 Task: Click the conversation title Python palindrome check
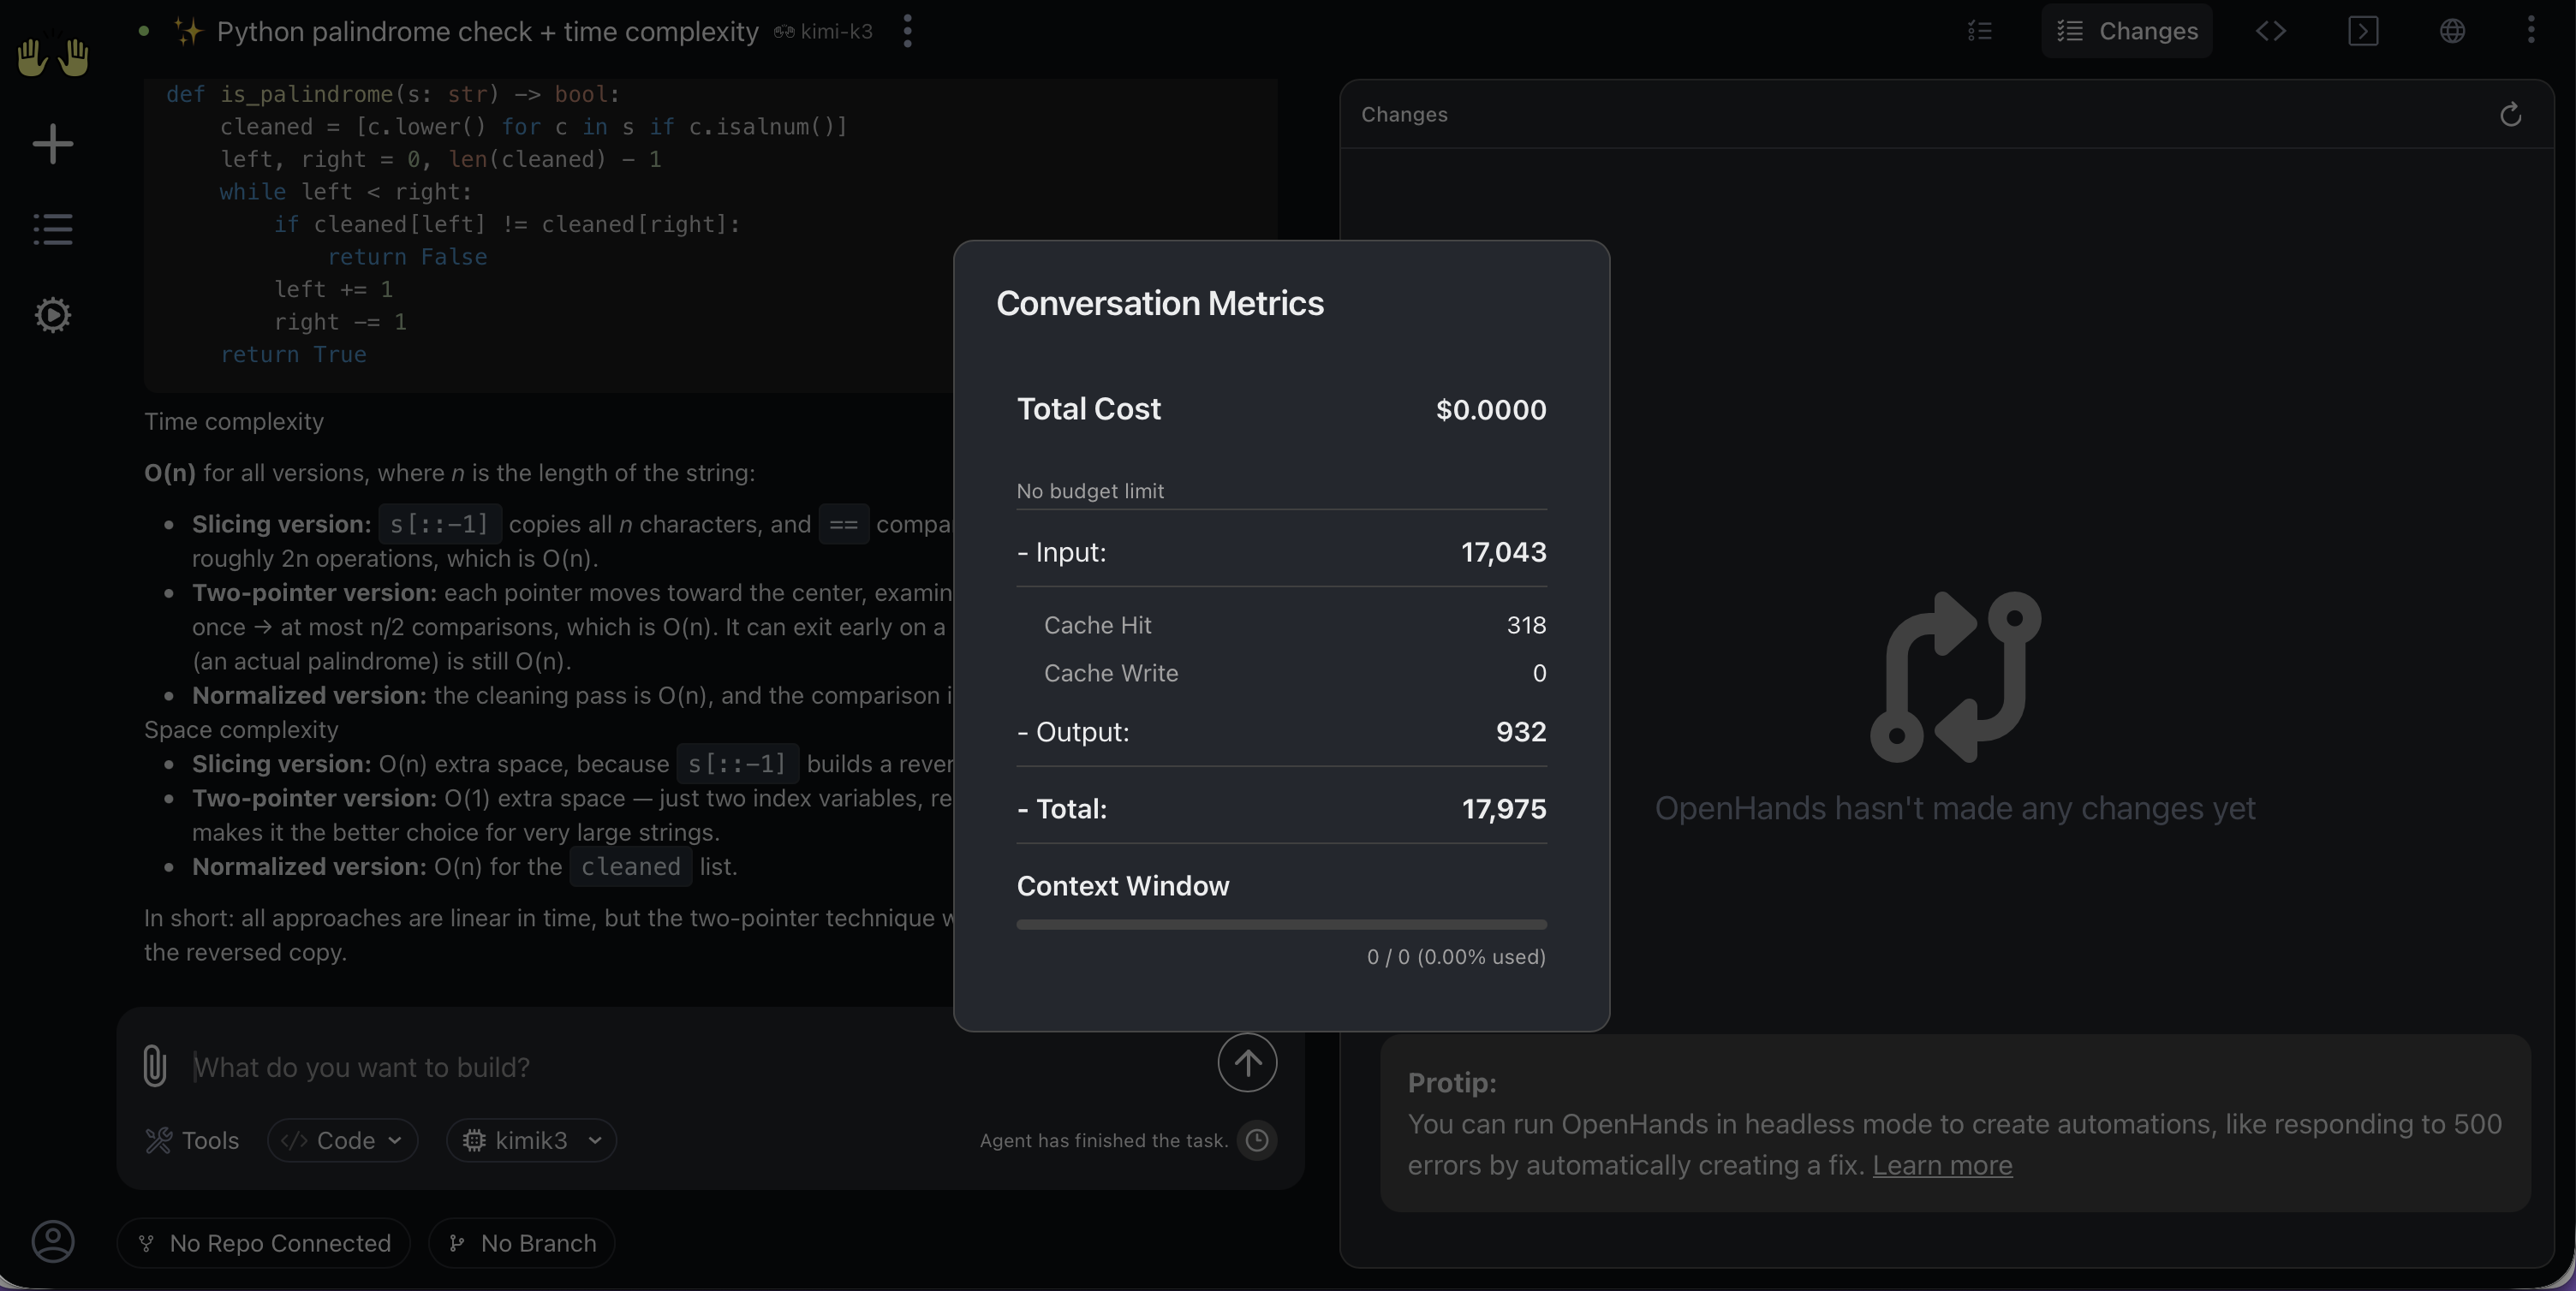[488, 32]
